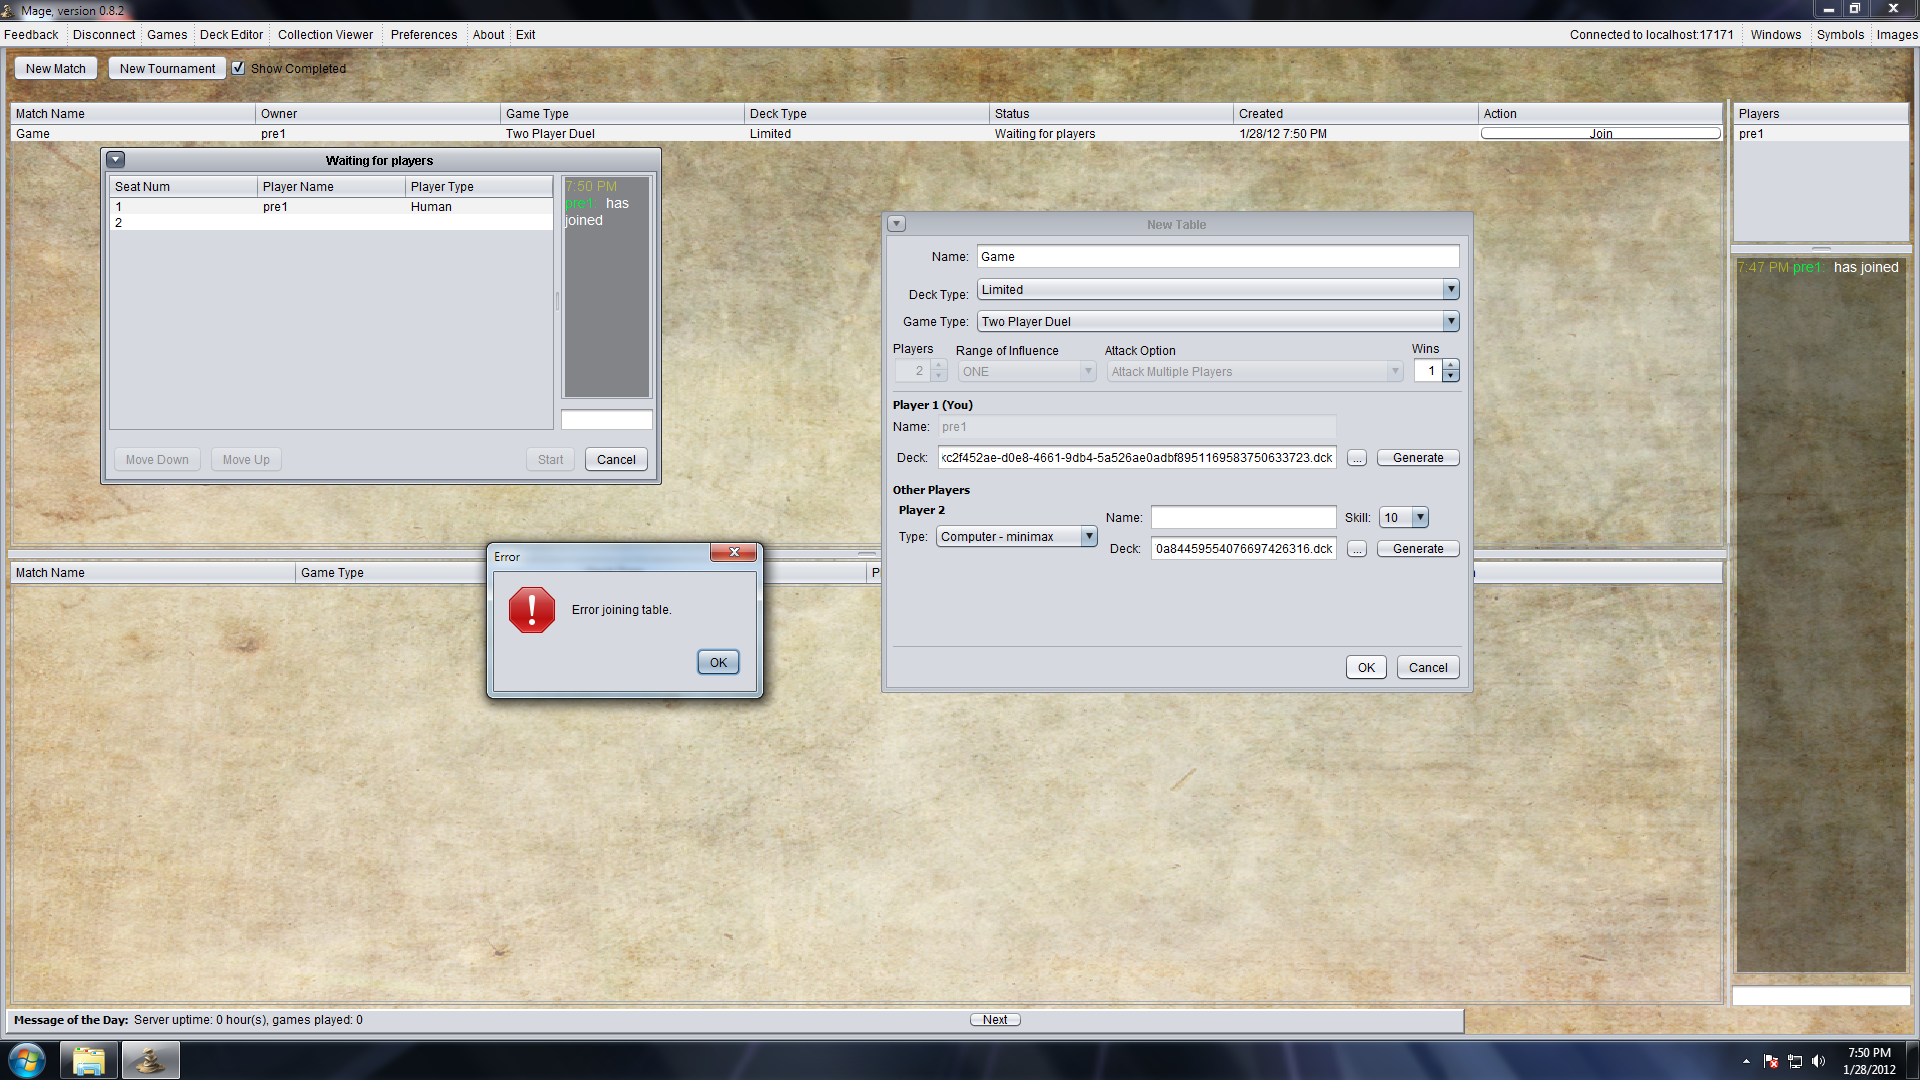Browse for Player 1 deck file with ellipsis button
The width and height of the screenshot is (1920, 1080).
click(x=1356, y=458)
